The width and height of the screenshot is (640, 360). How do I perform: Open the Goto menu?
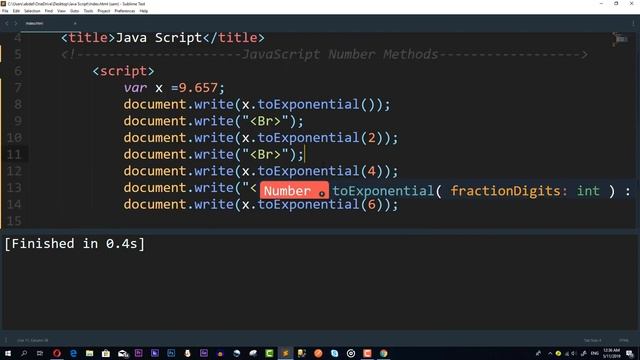(x=74, y=11)
